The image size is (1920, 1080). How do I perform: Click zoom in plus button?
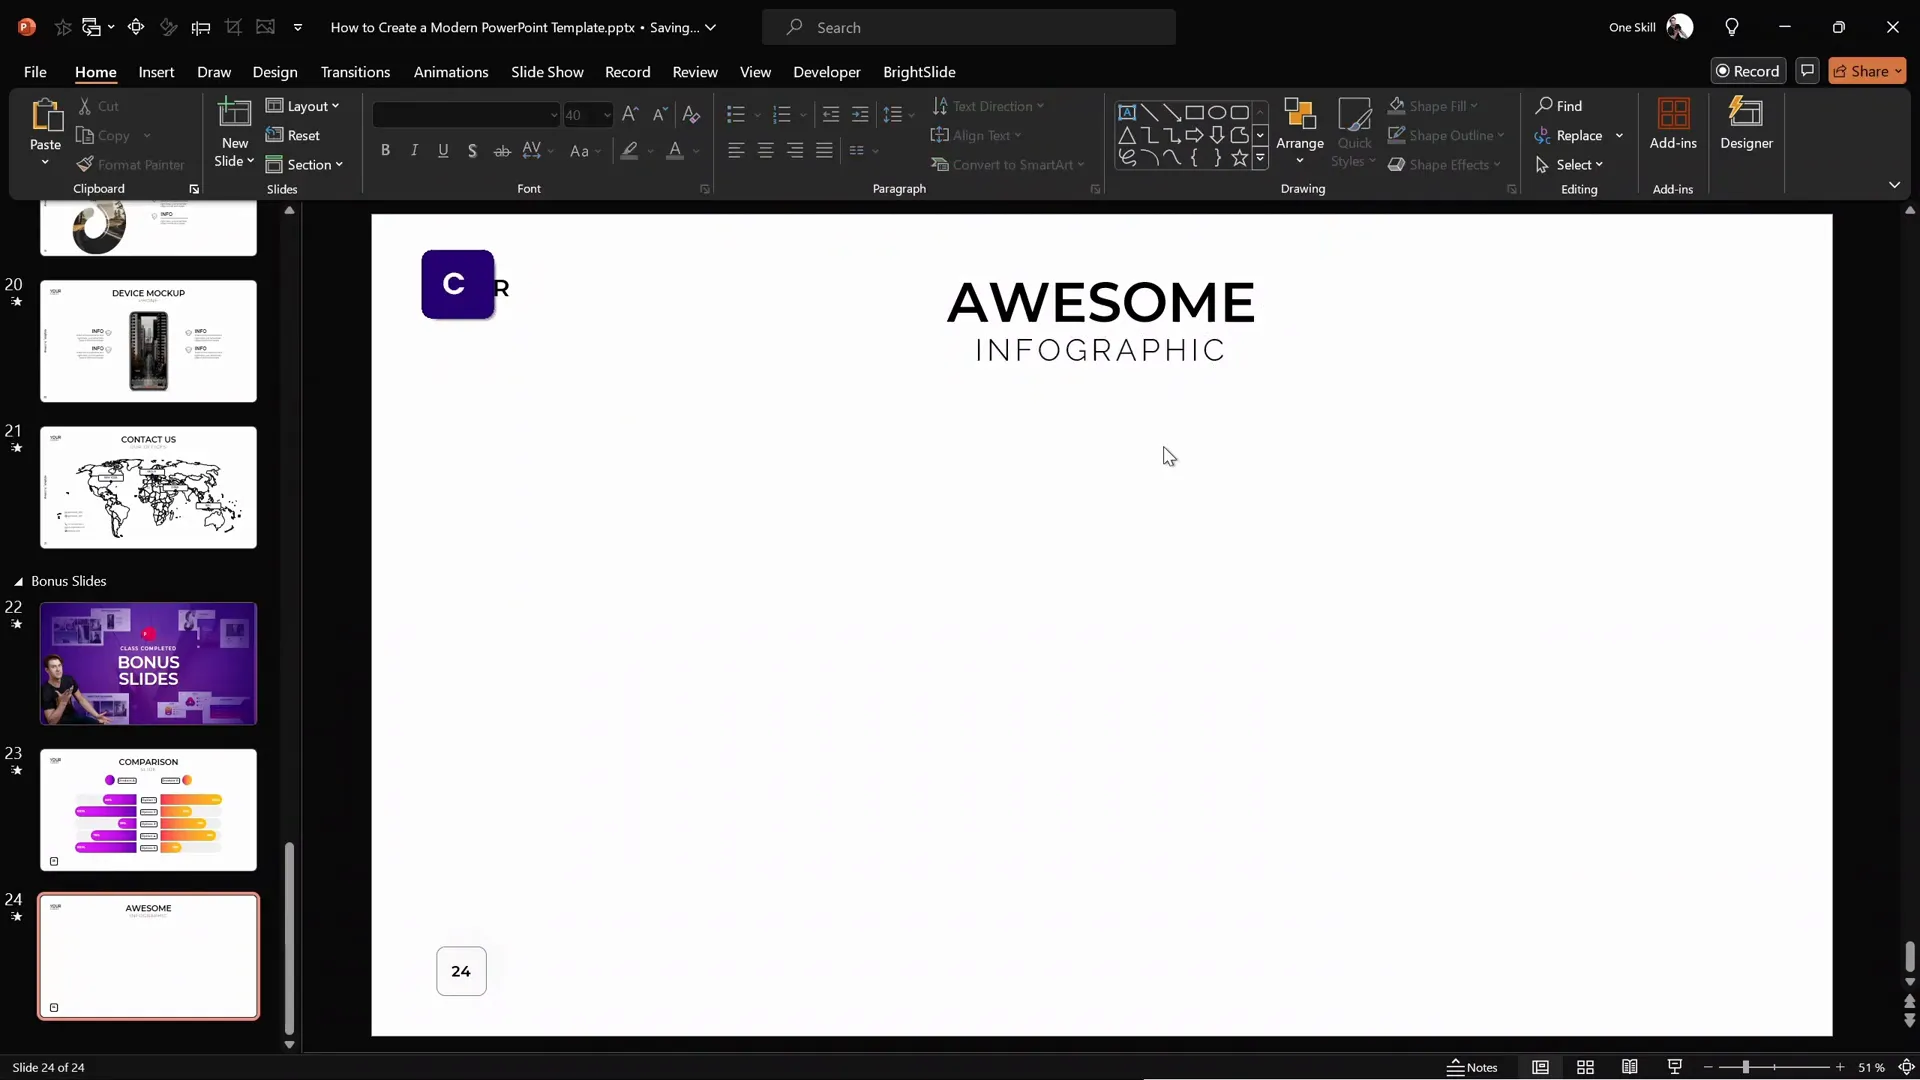[1840, 1067]
